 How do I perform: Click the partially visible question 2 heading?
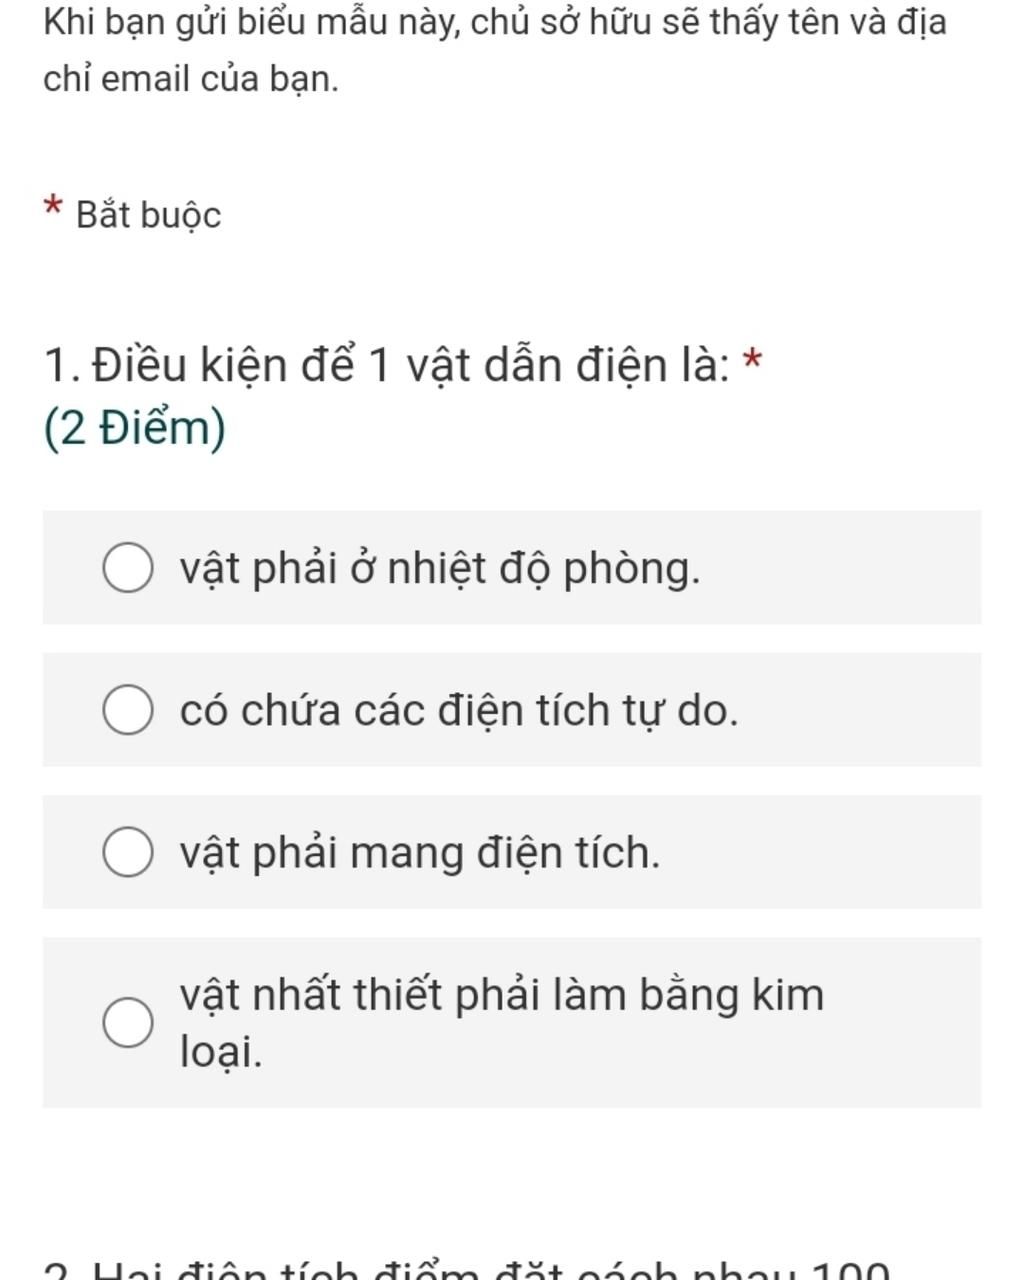tap(467, 1269)
